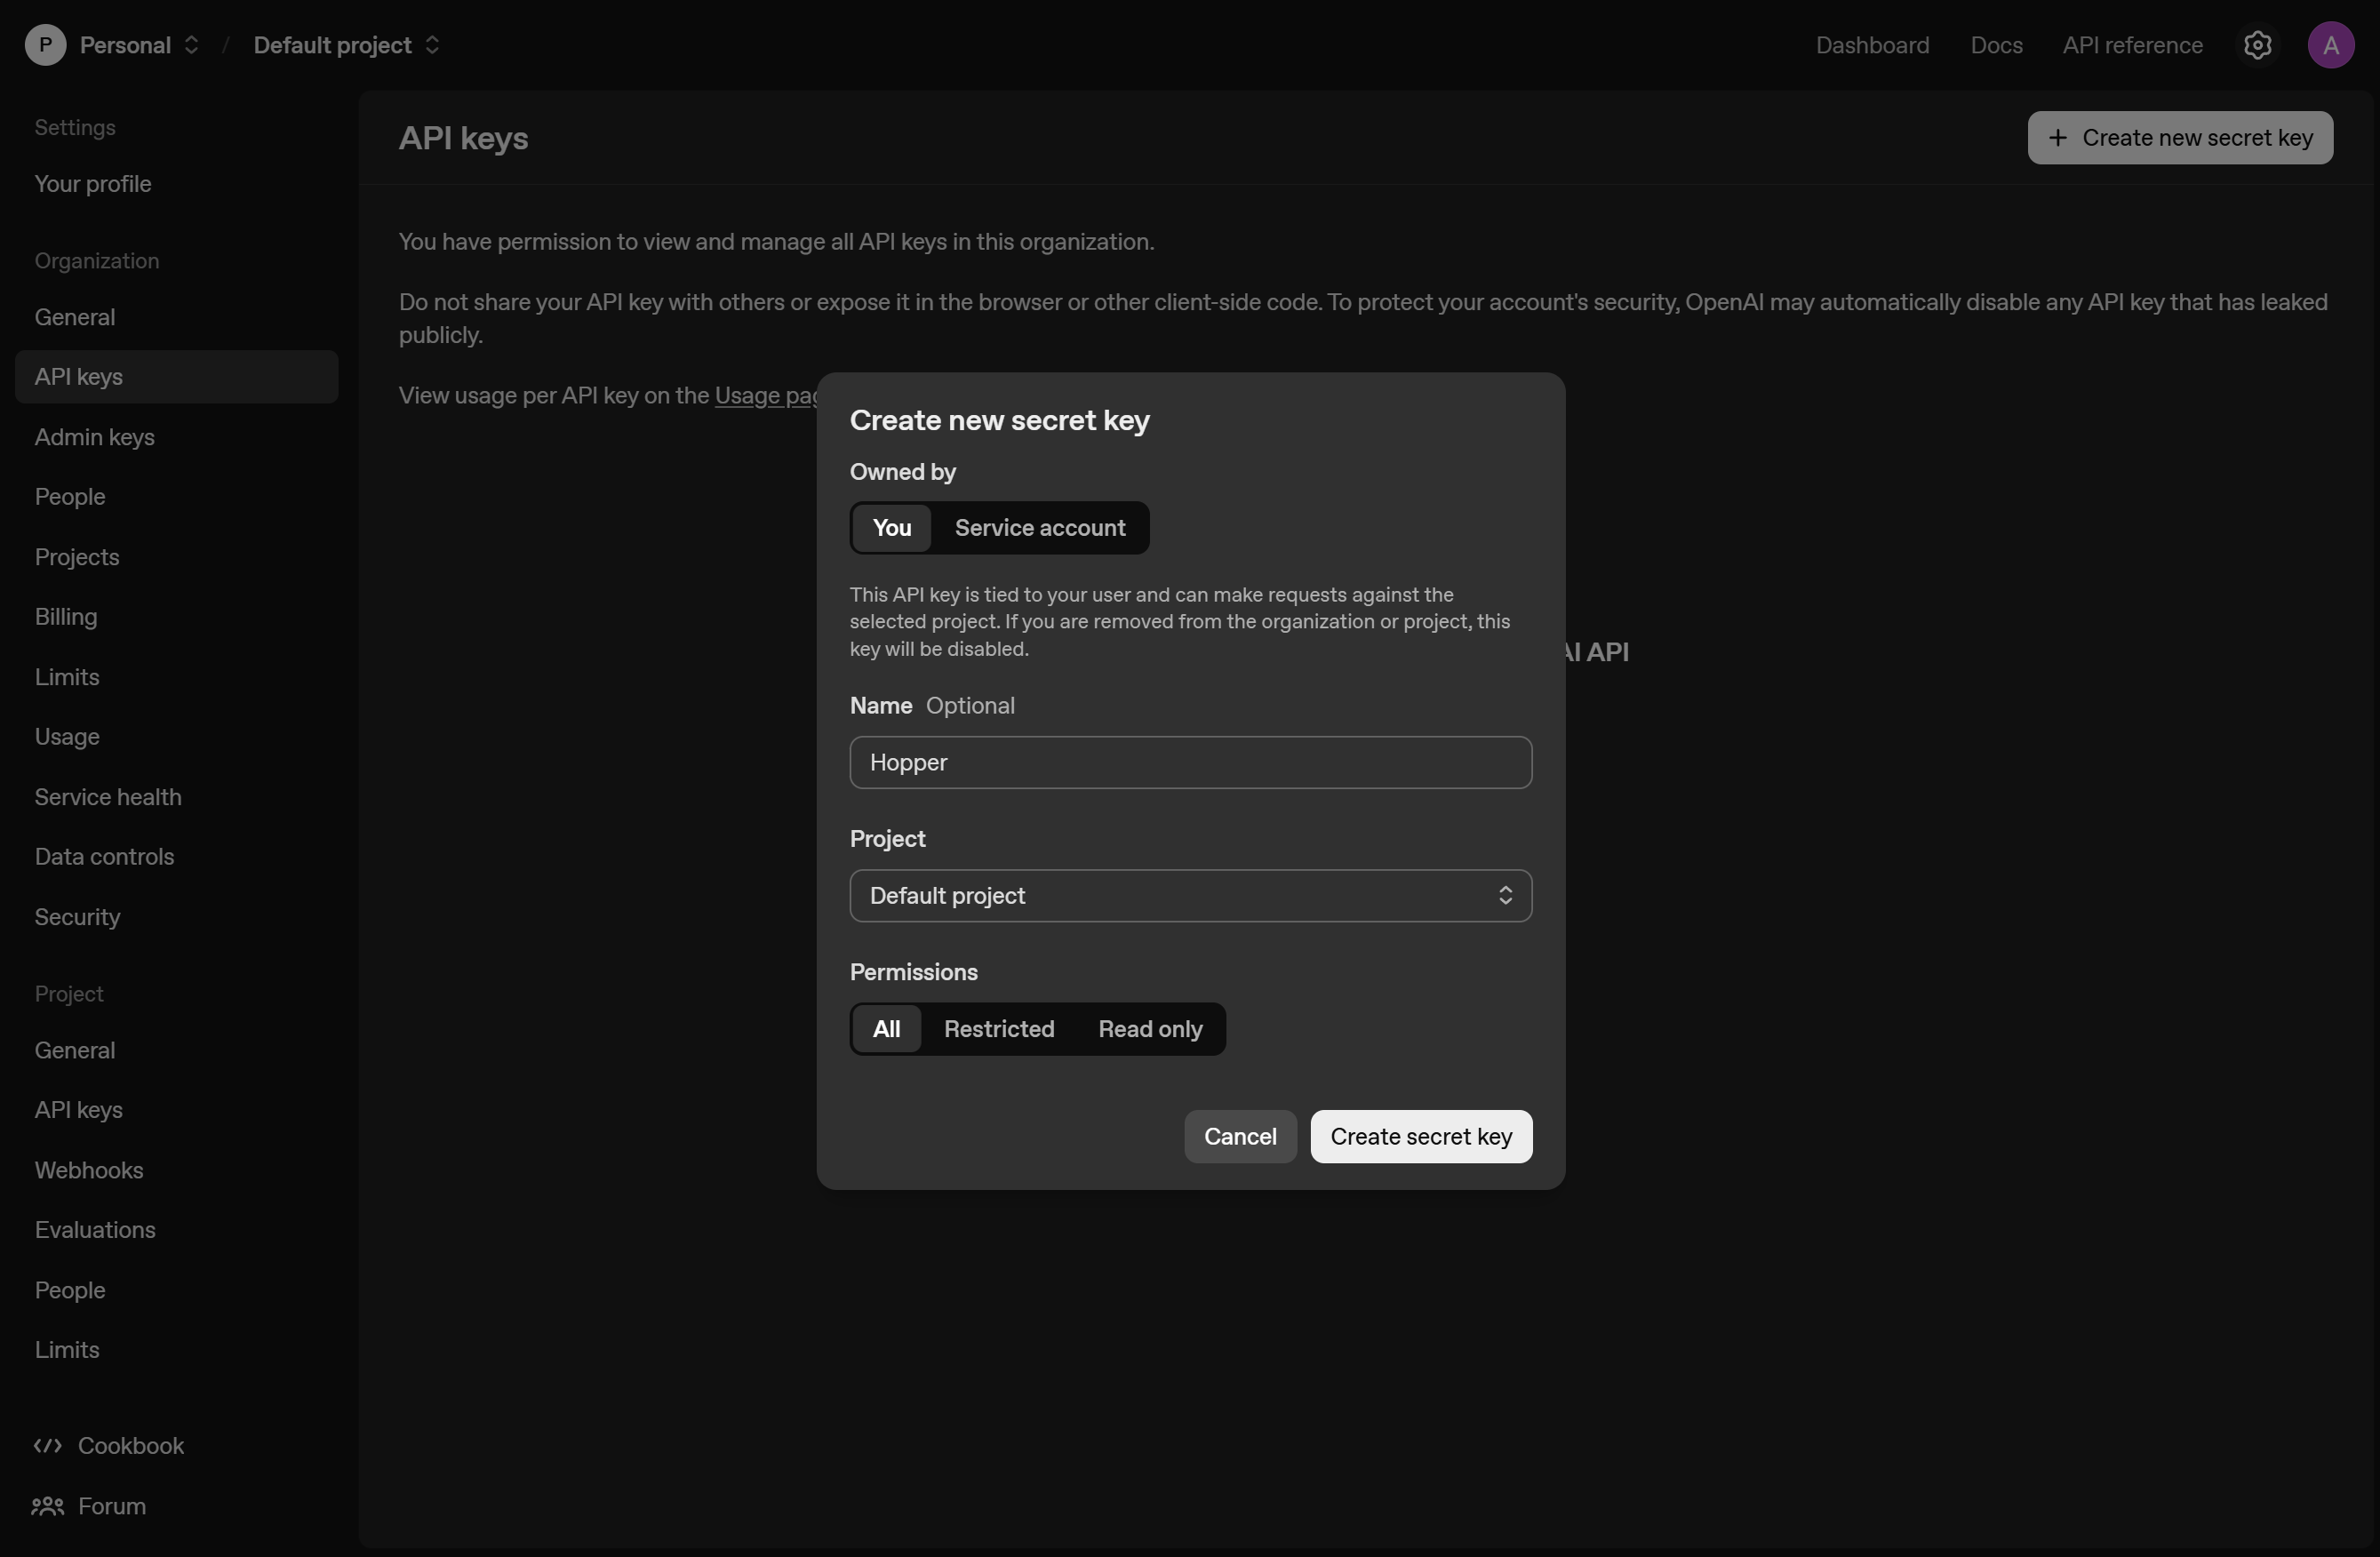The width and height of the screenshot is (2380, 1557).
Task: Click the Personal workspace avatar icon
Action: pyautogui.click(x=43, y=45)
